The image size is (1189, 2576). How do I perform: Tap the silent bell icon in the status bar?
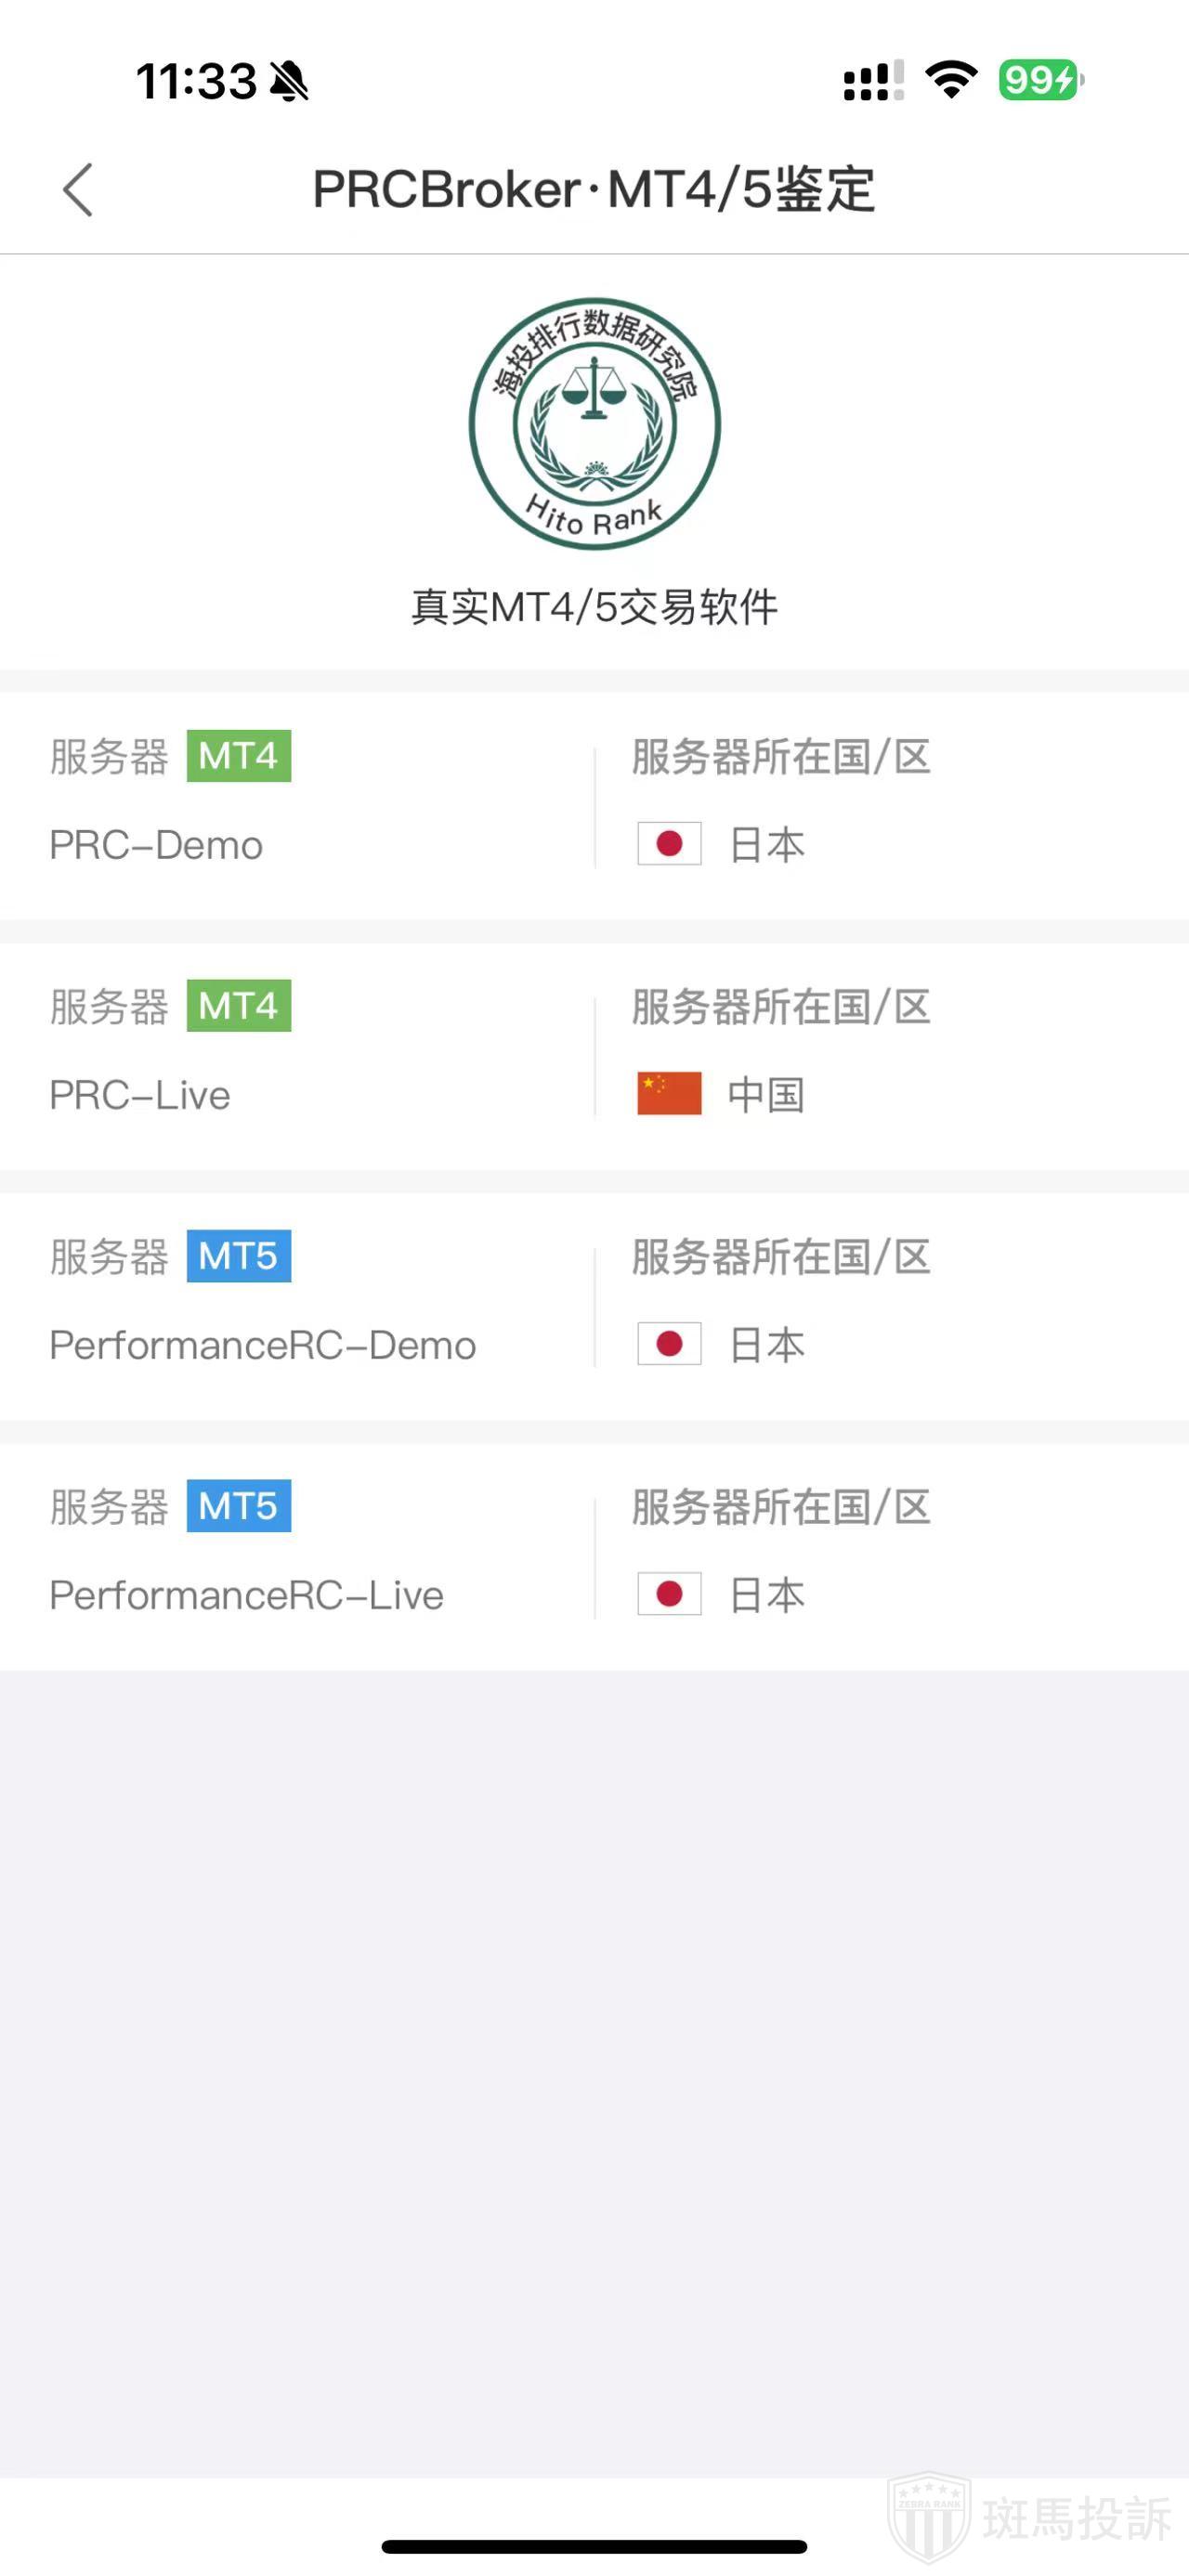[289, 81]
